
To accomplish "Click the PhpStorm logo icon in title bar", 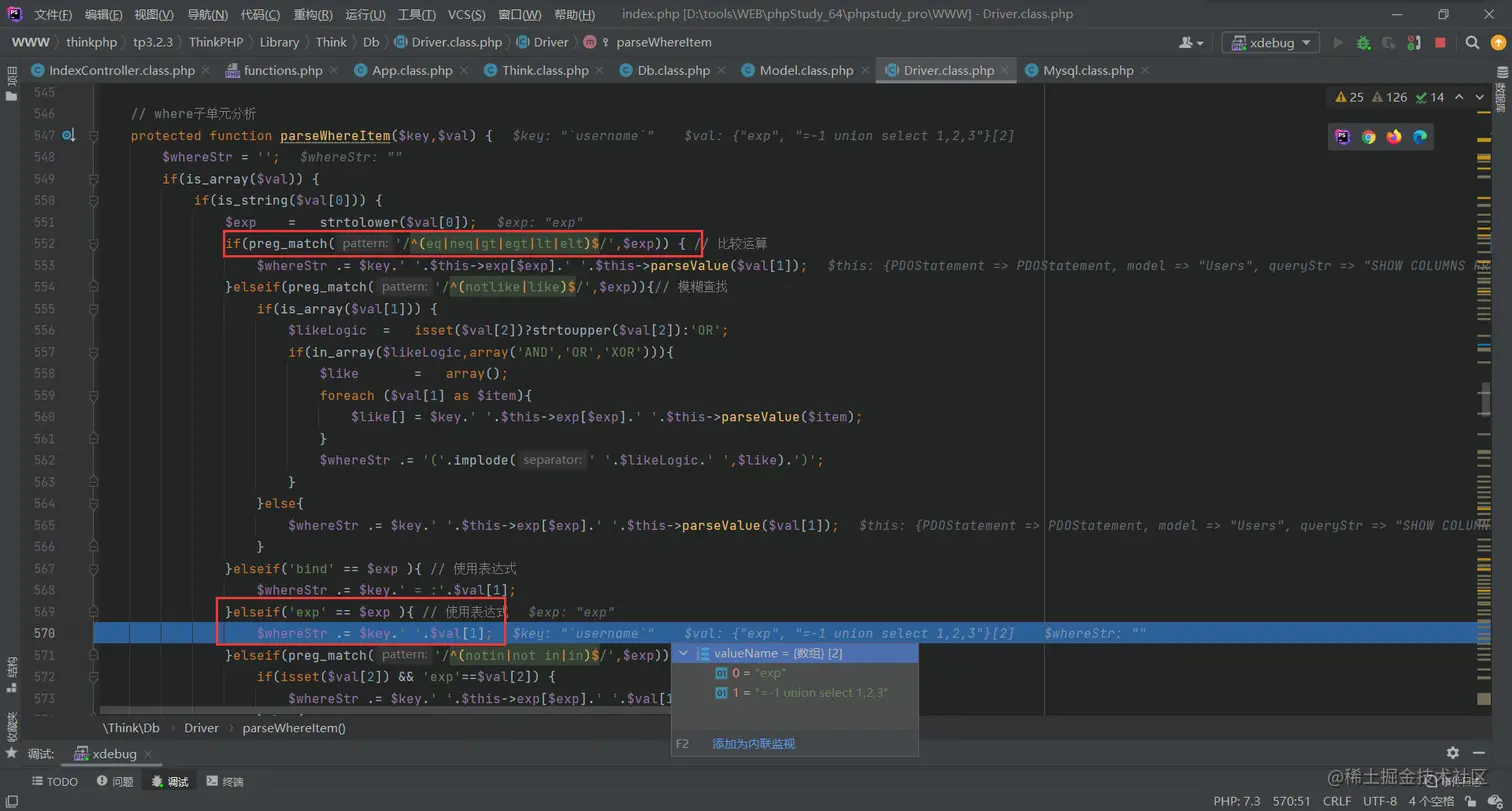I will (16, 14).
